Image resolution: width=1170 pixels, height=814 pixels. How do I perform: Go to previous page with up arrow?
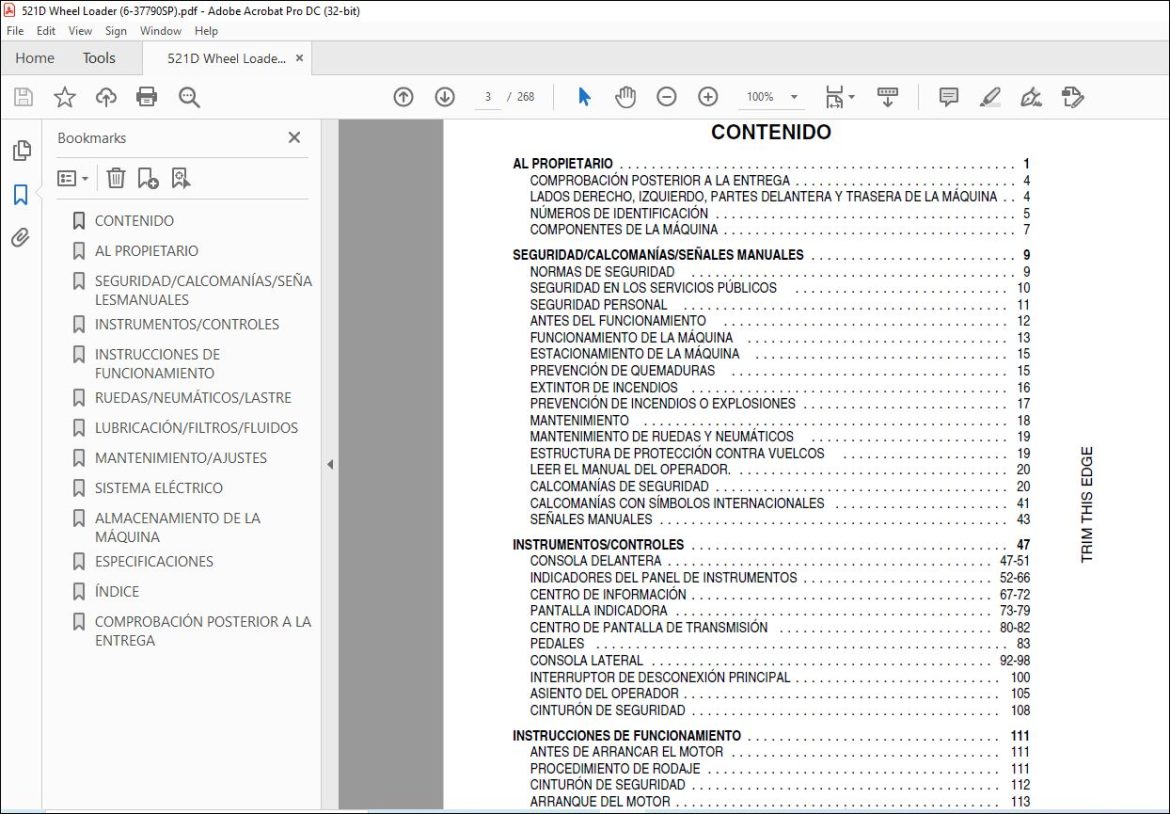[x=404, y=97]
